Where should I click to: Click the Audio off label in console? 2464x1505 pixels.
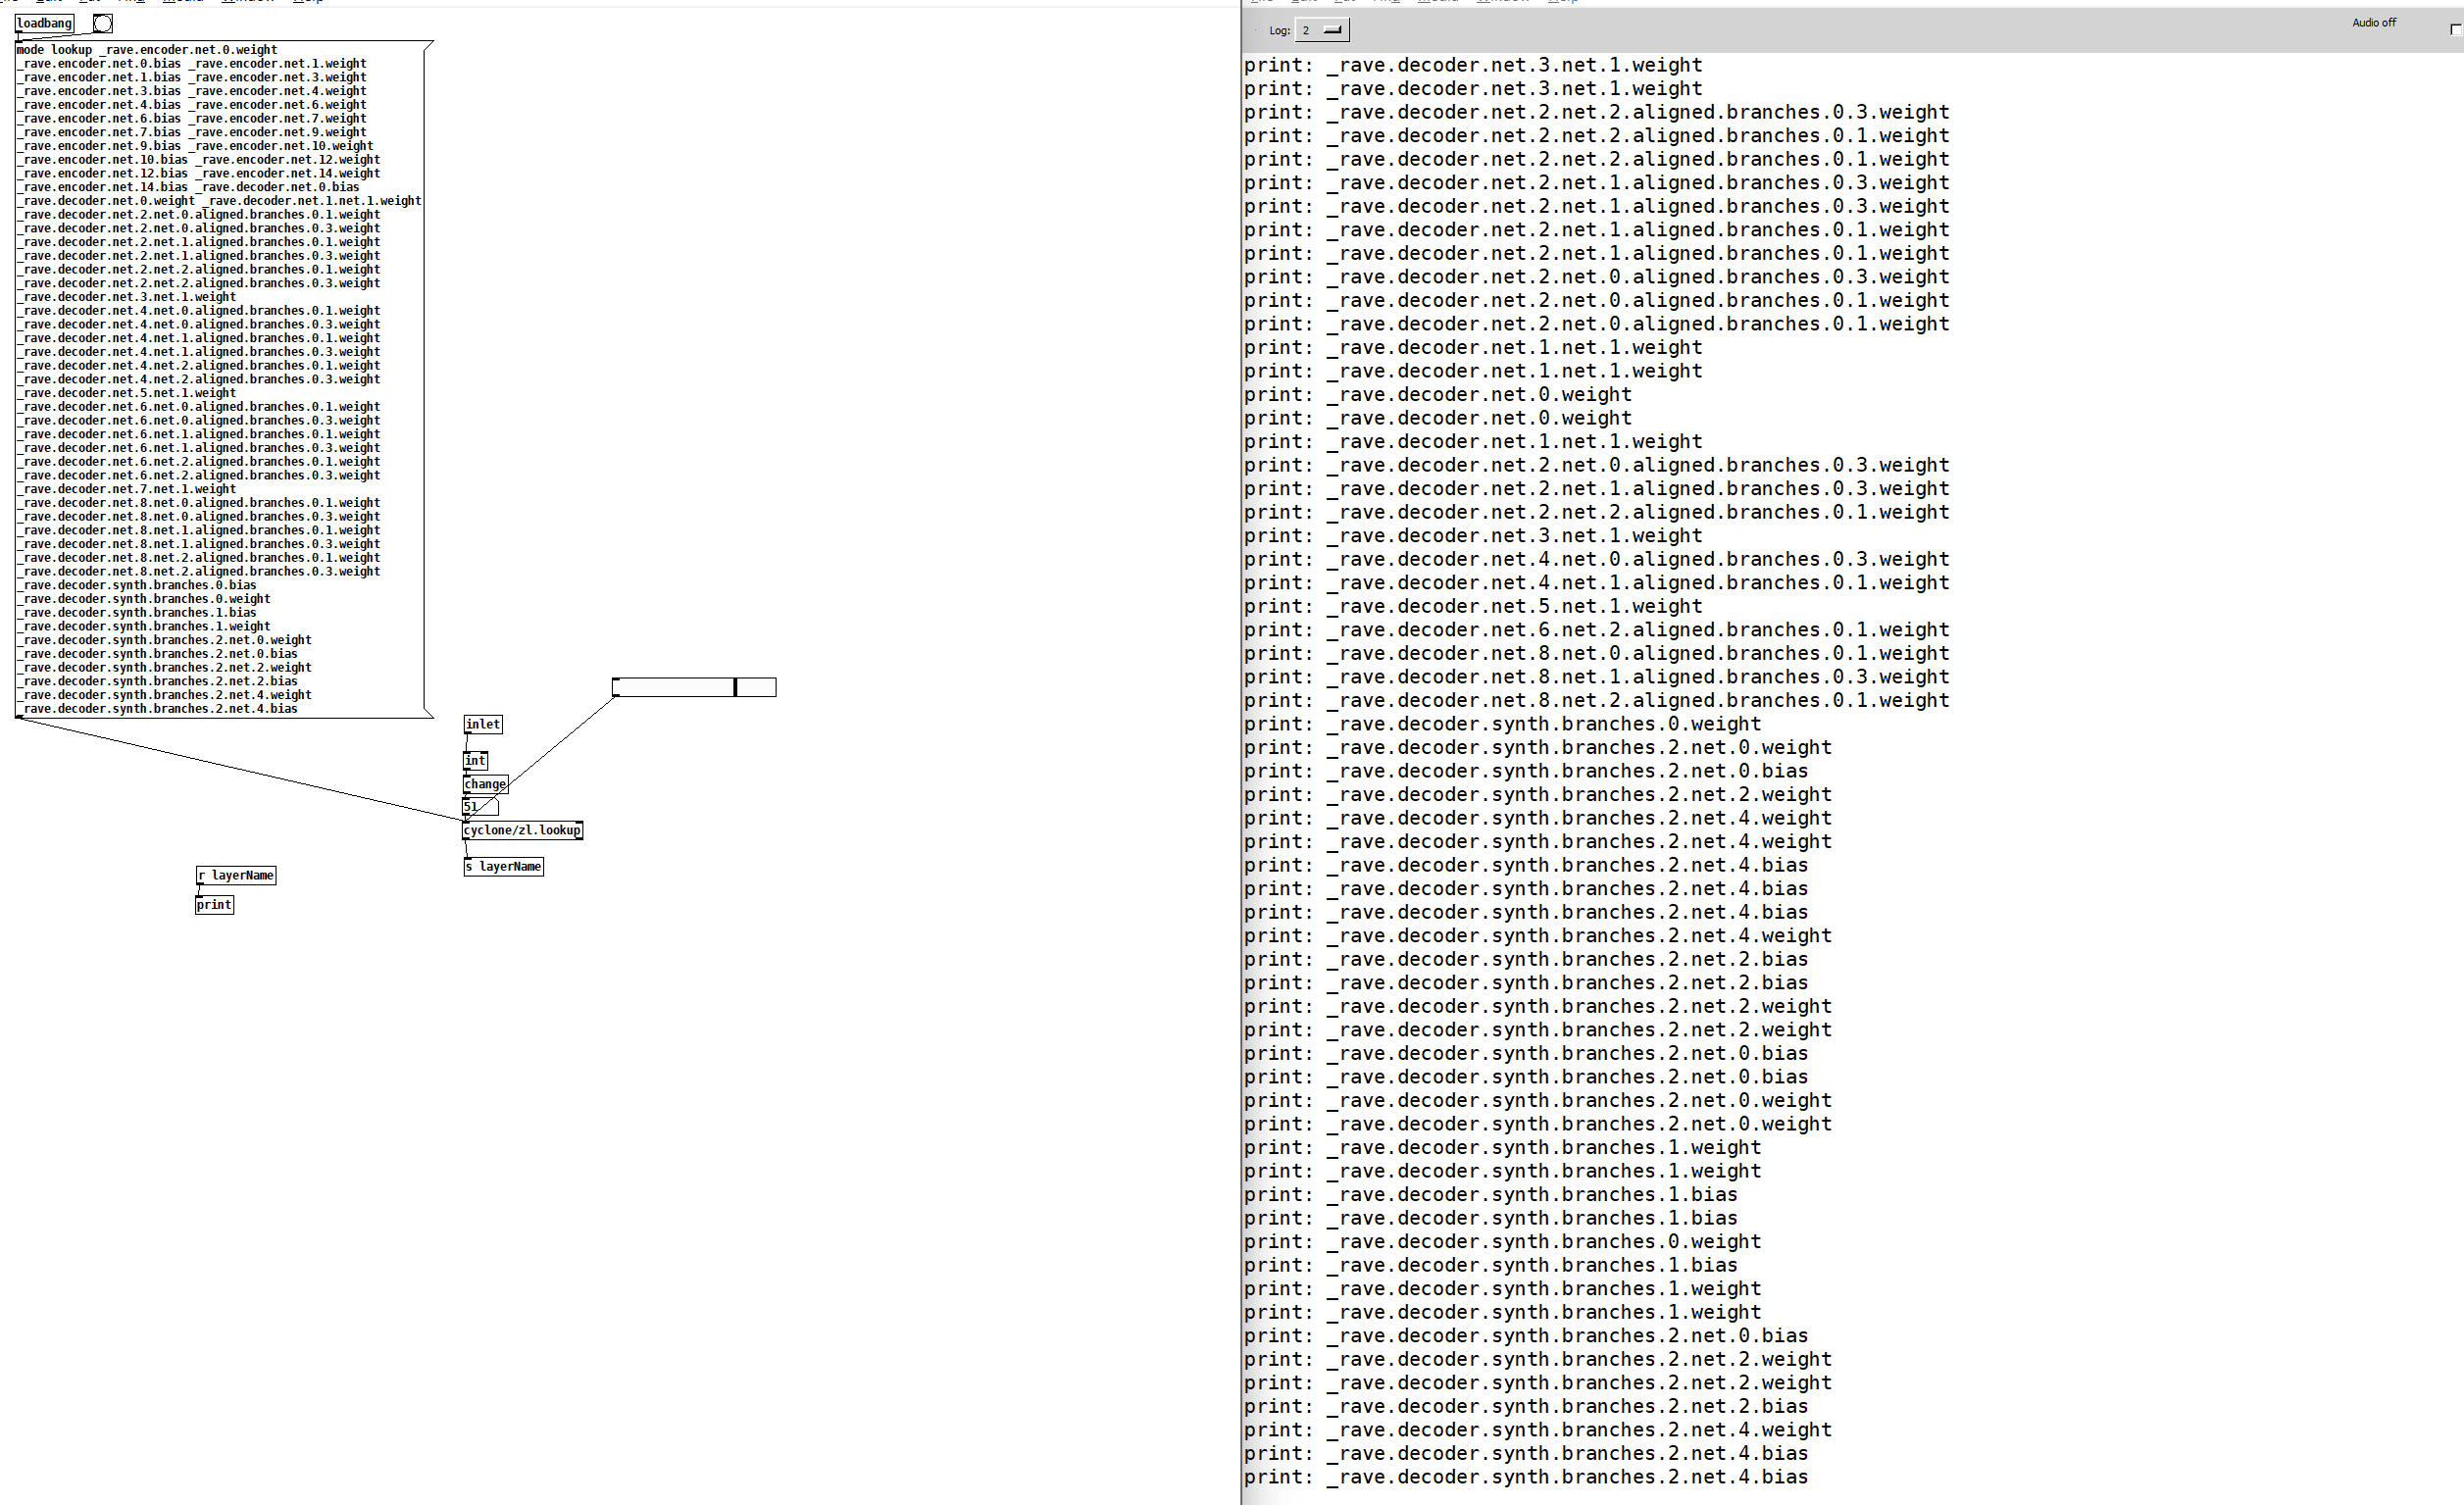(2373, 22)
